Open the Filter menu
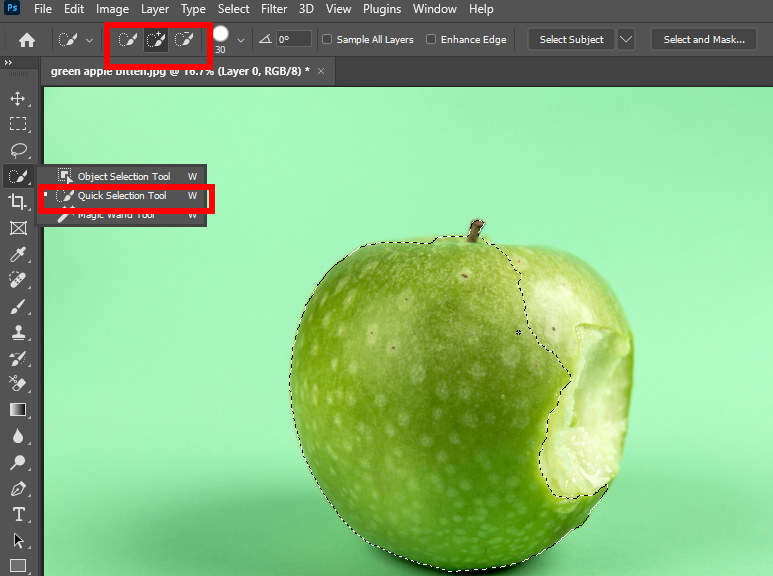Image resolution: width=773 pixels, height=576 pixels. pyautogui.click(x=274, y=9)
